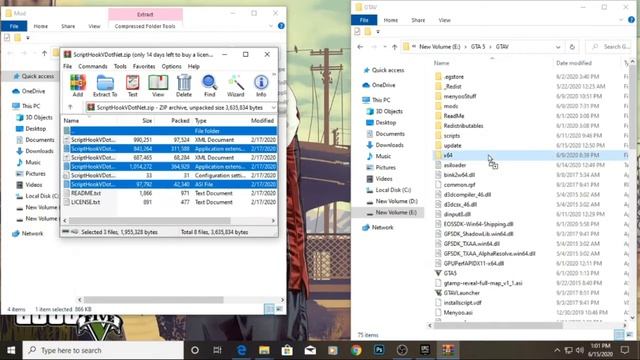Image resolution: width=640 pixels, height=360 pixels.
Task: Open Microsoft Edge from taskbar
Action: [241, 350]
